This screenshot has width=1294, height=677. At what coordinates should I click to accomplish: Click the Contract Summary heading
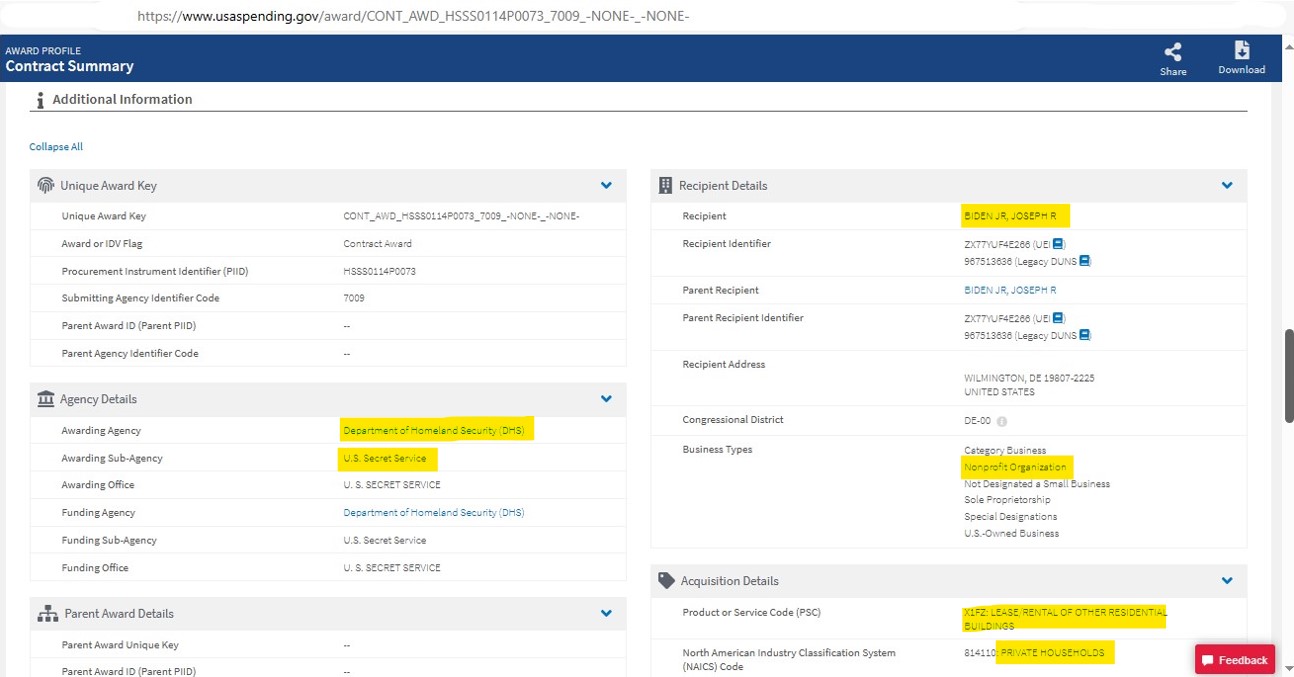tap(69, 66)
